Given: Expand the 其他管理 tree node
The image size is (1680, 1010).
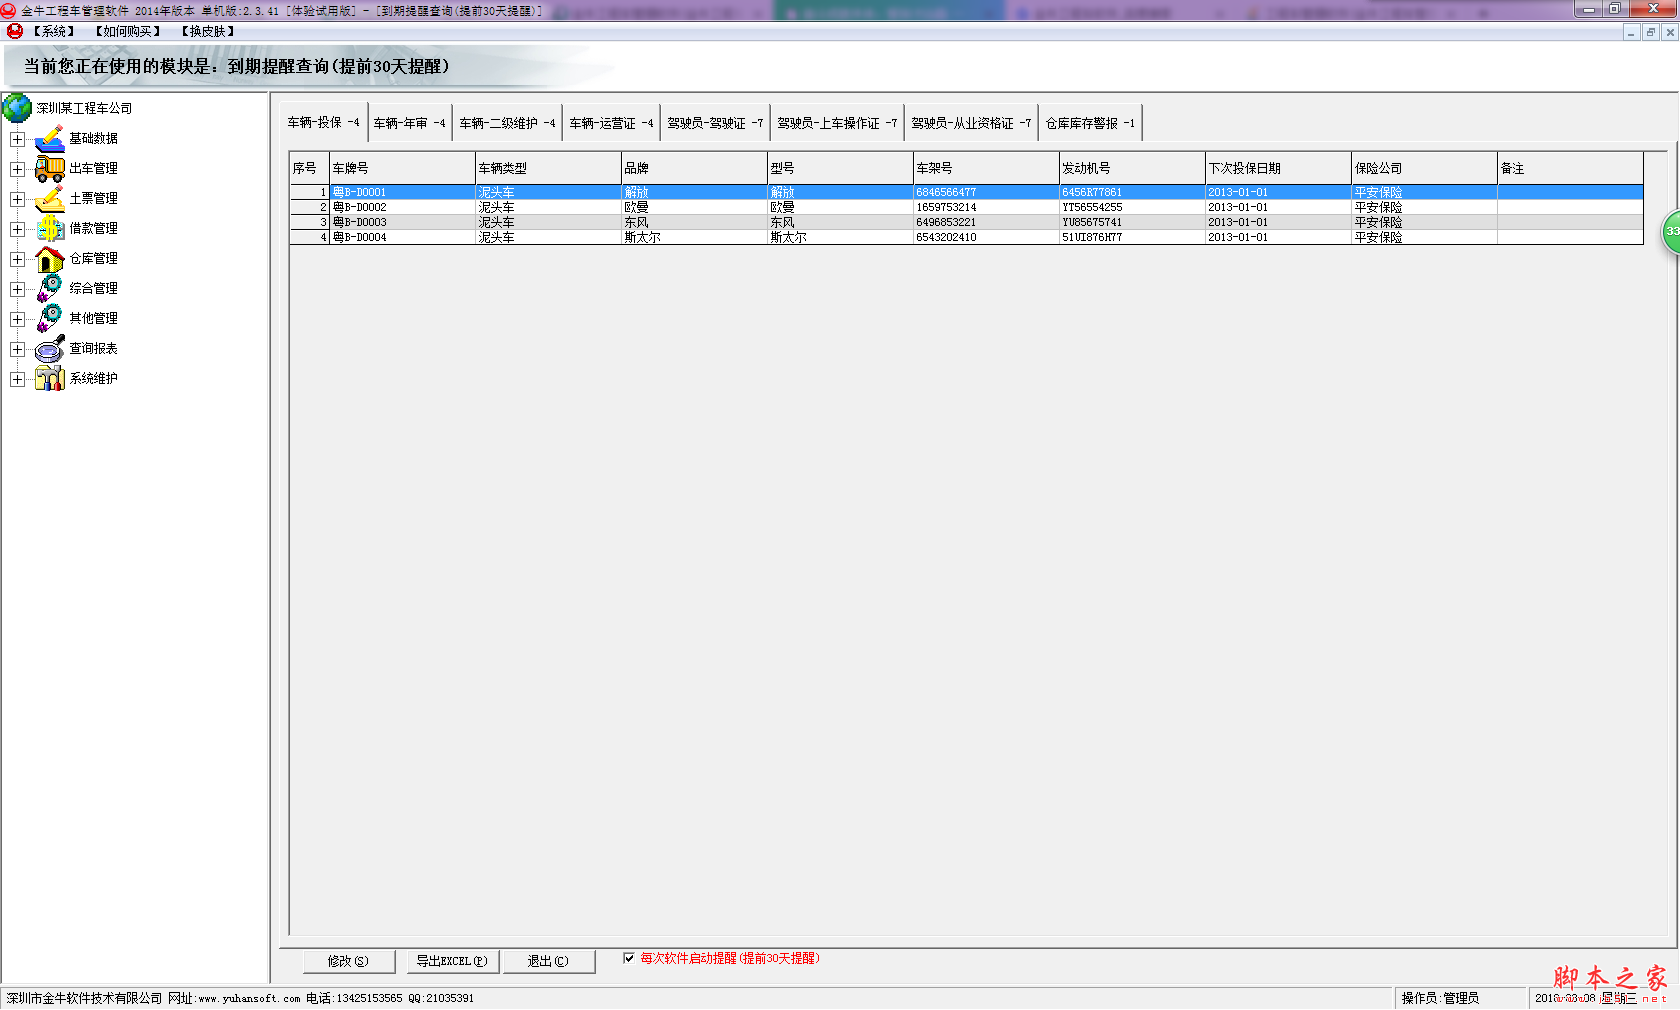Looking at the screenshot, I should [x=17, y=319].
